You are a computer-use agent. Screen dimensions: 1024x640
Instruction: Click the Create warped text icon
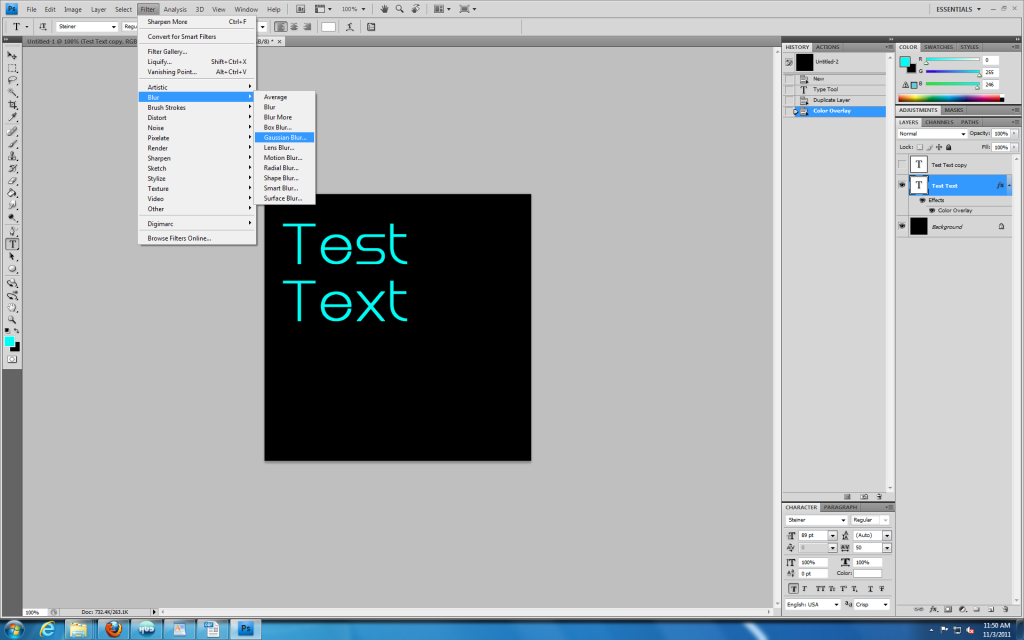350,27
